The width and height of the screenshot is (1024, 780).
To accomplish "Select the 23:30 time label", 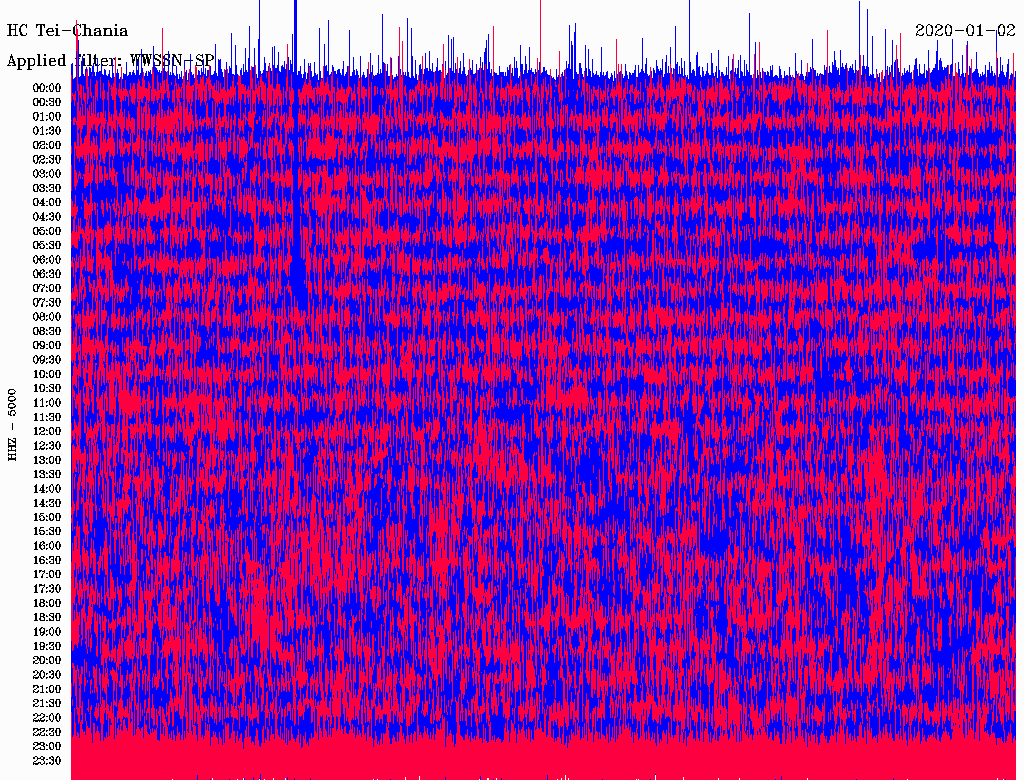I will pyautogui.click(x=47, y=761).
